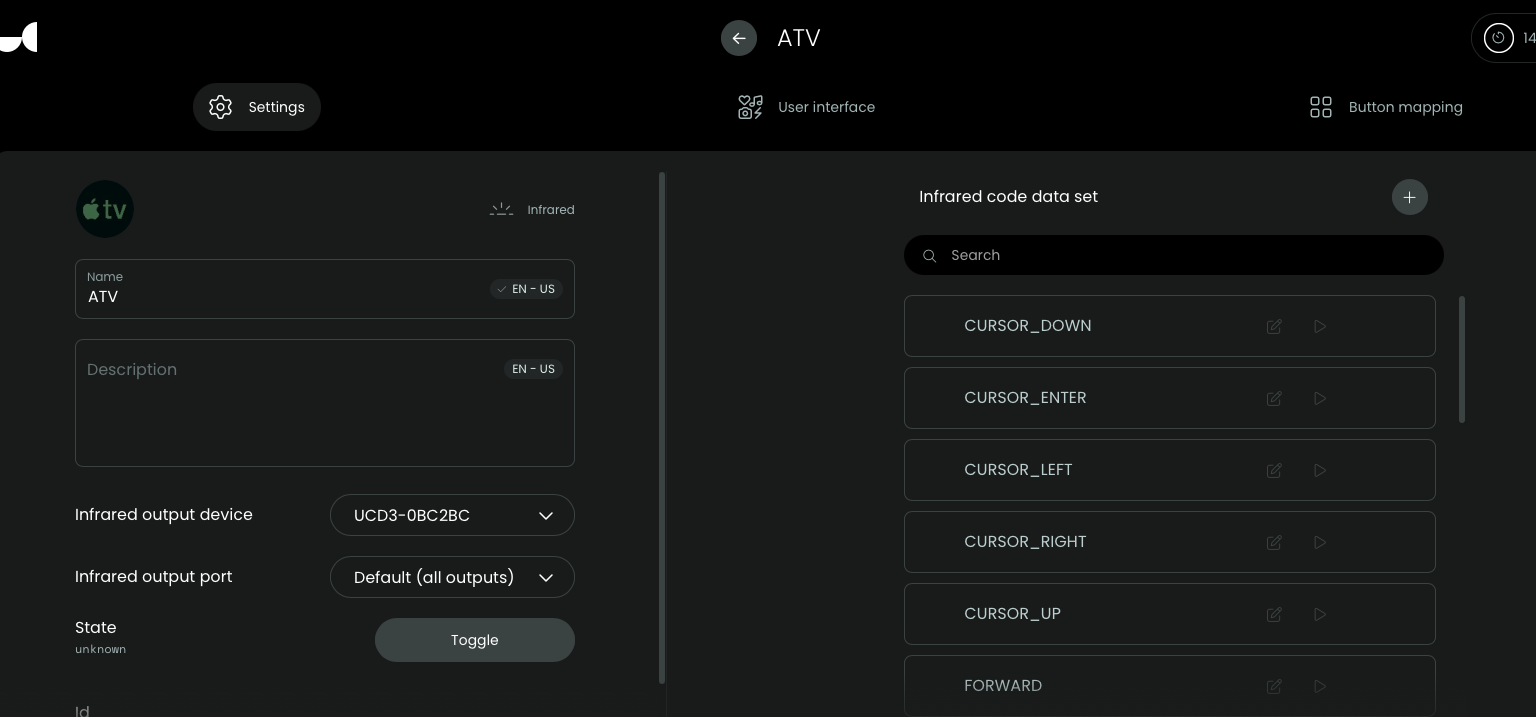This screenshot has height=717, width=1536.
Task: Click into the Description text area
Action: (x=324, y=415)
